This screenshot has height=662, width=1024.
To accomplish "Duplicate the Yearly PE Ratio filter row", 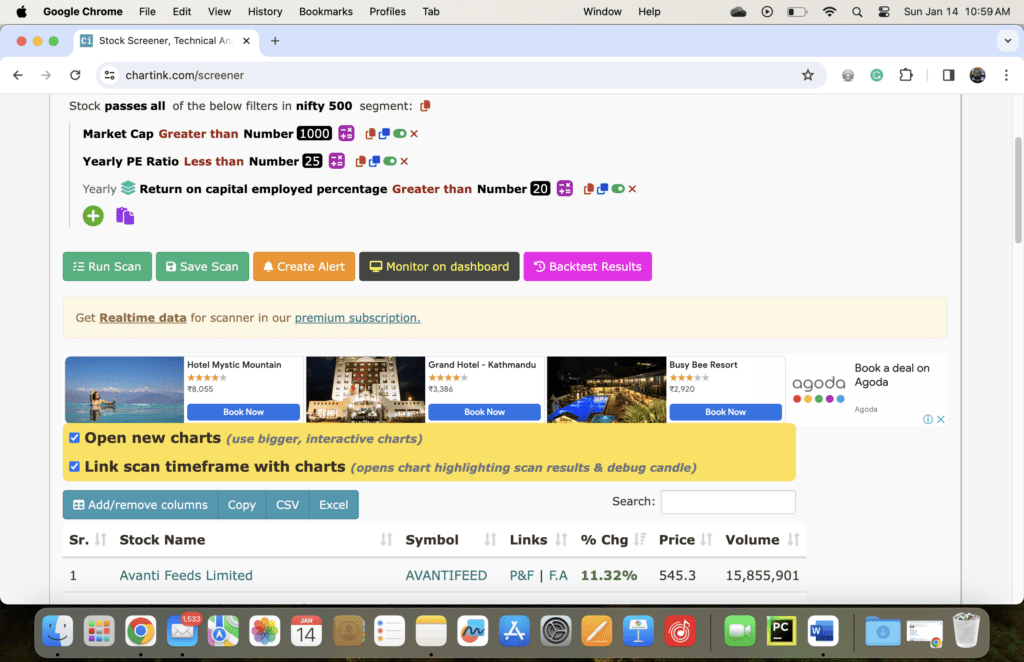I will pyautogui.click(x=374, y=161).
